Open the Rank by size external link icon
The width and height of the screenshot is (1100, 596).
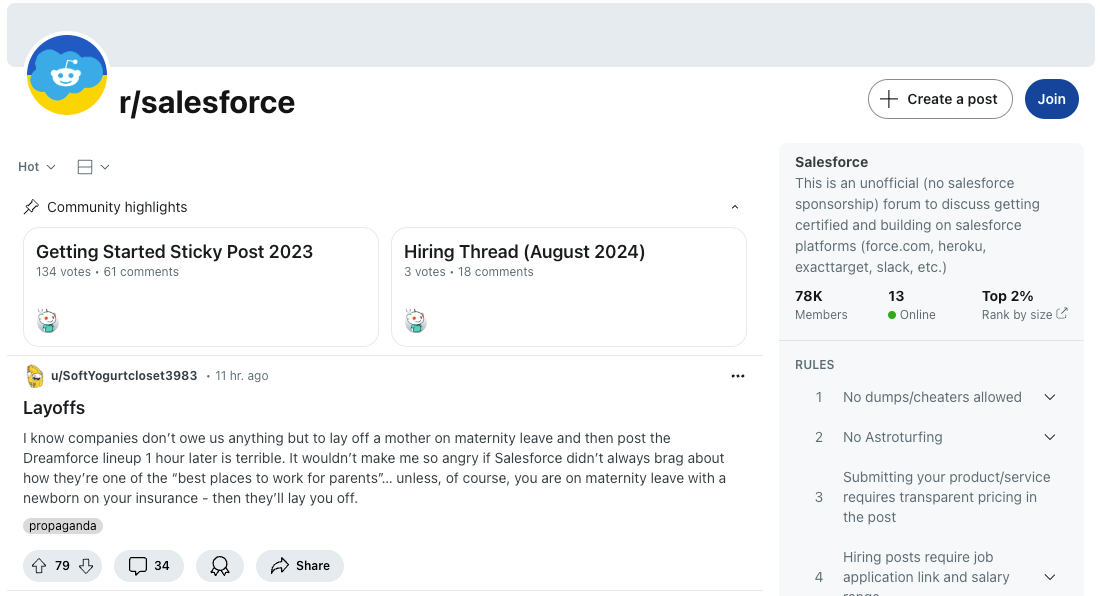click(1062, 313)
